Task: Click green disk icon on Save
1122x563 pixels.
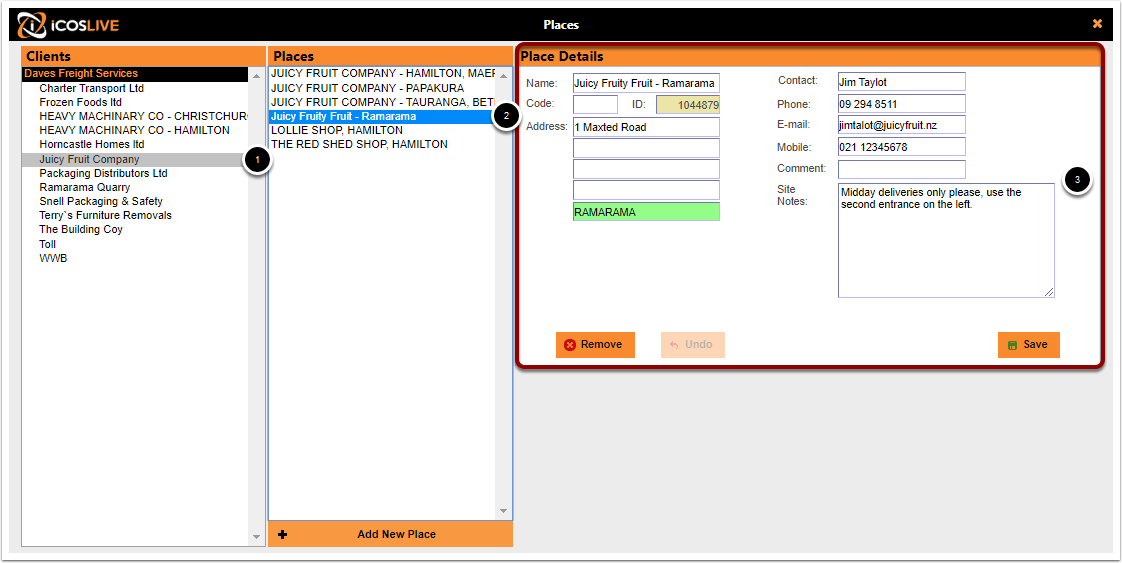Action: point(1013,345)
